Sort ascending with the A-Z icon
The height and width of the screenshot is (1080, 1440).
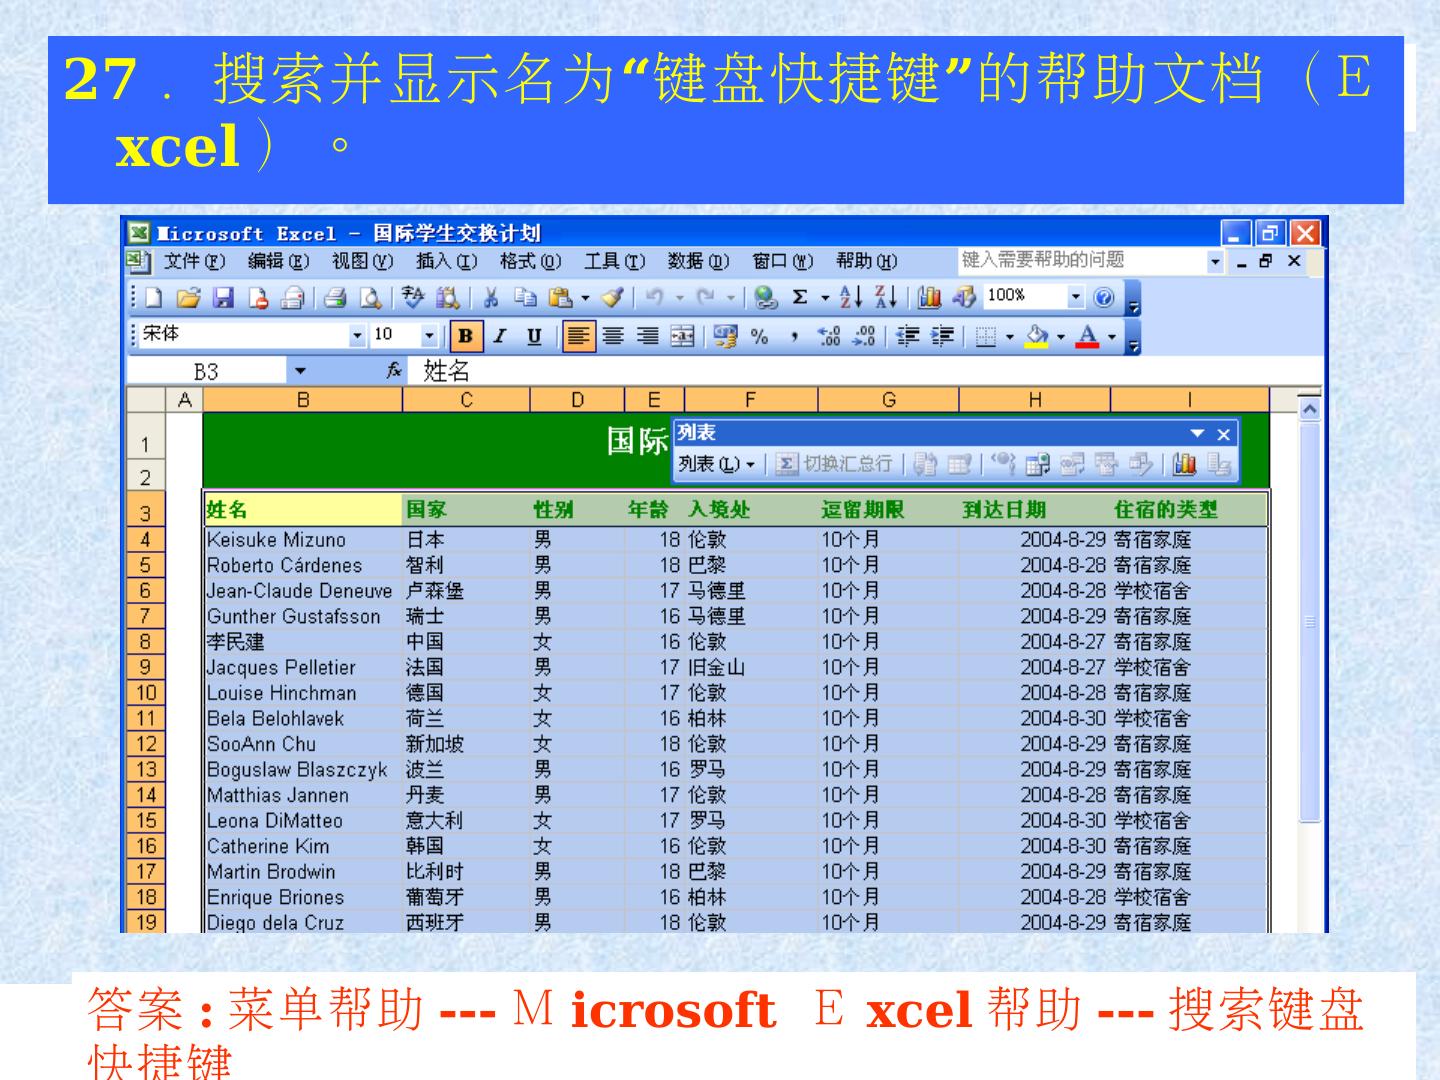click(x=850, y=297)
